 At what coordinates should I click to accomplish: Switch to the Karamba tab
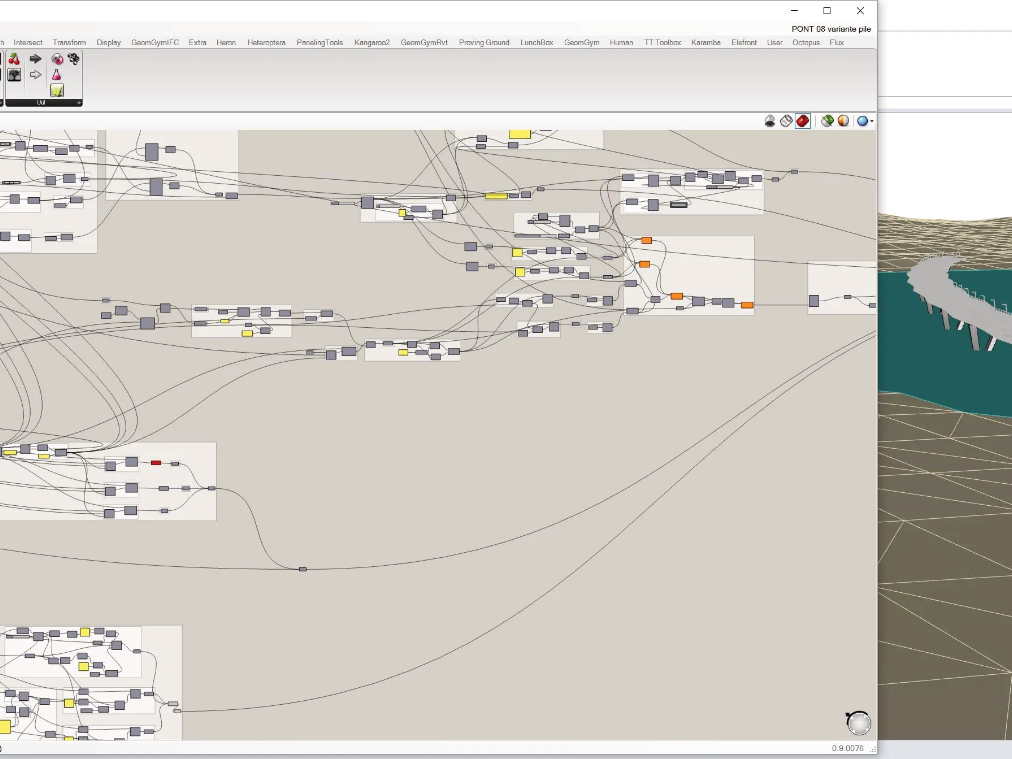(705, 43)
